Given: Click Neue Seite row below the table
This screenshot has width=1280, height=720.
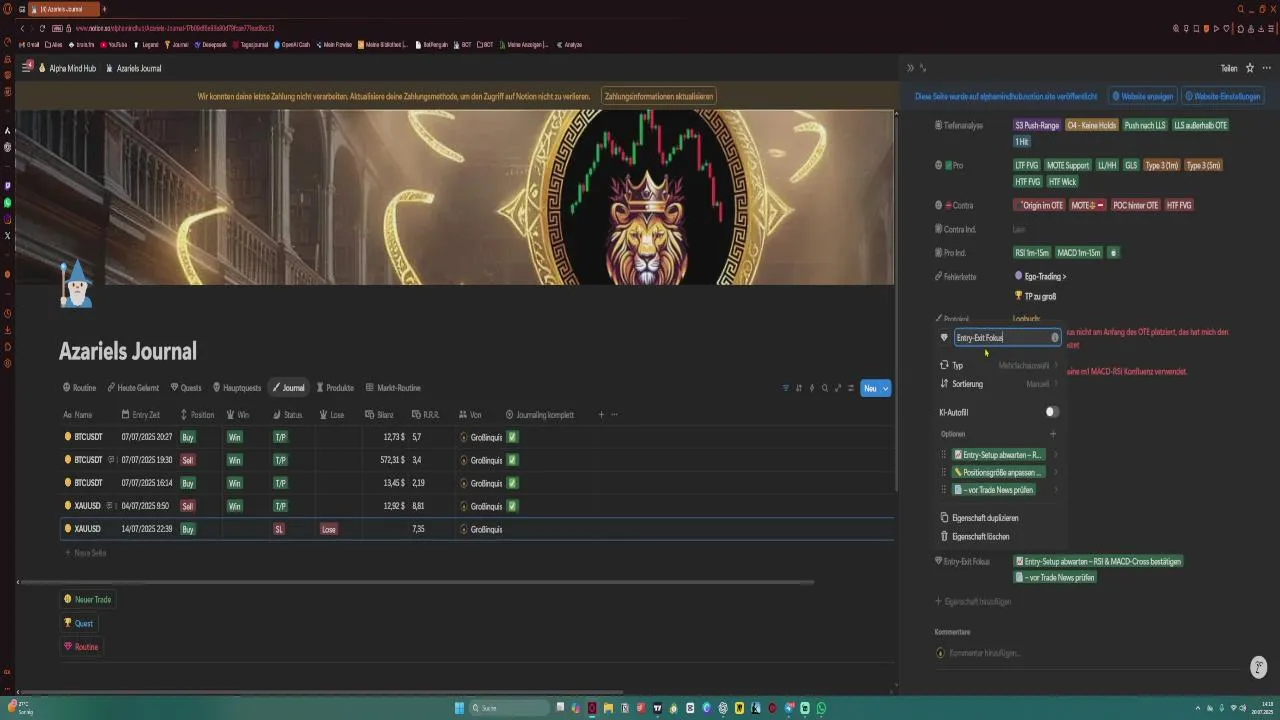Looking at the screenshot, I should click(86, 553).
